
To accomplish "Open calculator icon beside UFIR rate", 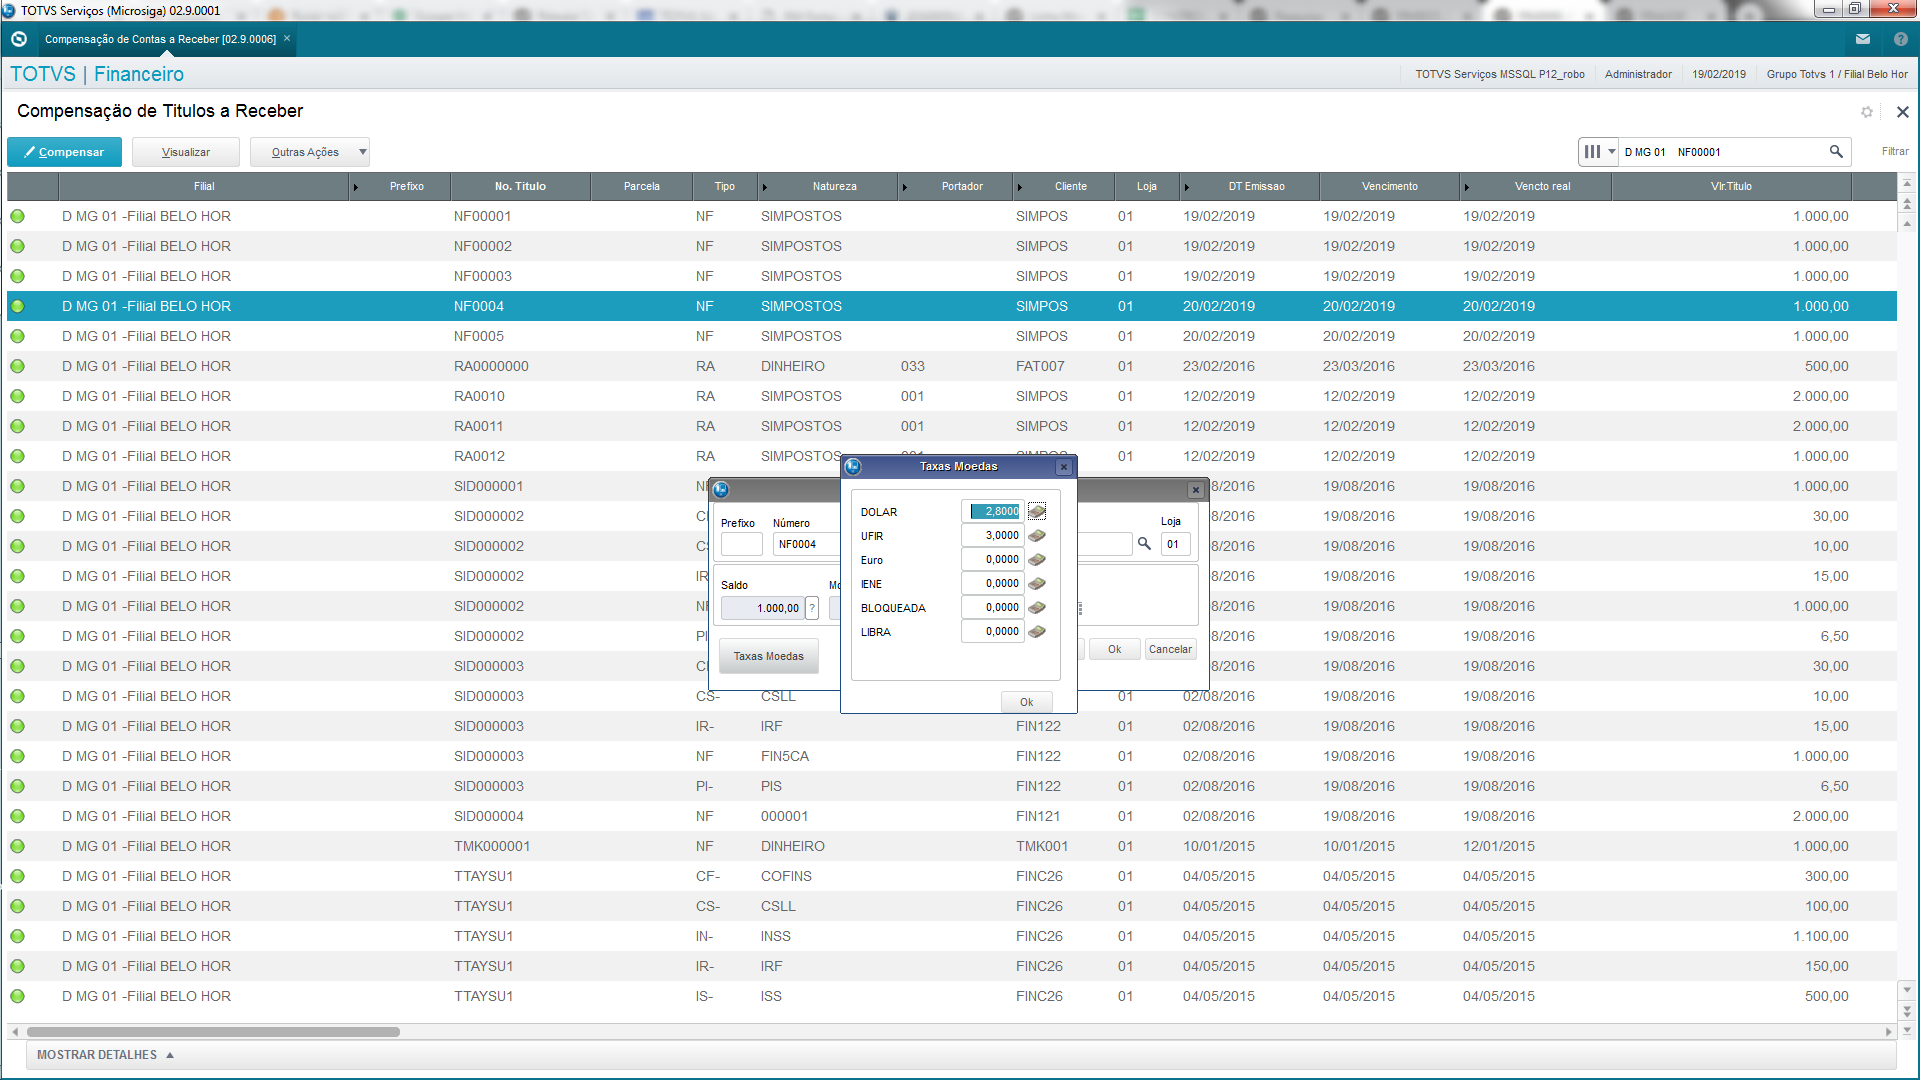I will pyautogui.click(x=1037, y=536).
